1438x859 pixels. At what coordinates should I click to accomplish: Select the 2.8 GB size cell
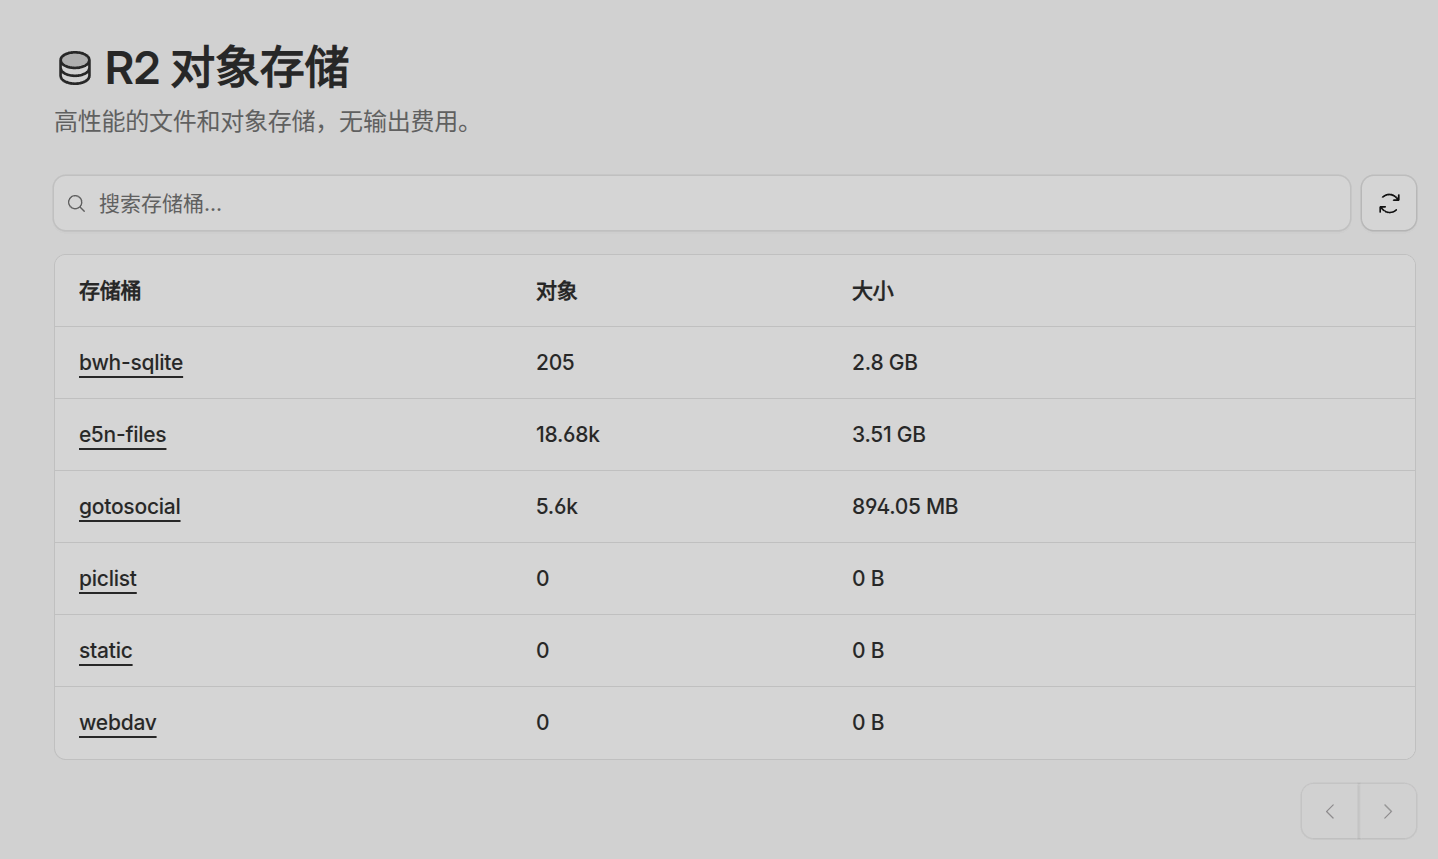coord(884,362)
